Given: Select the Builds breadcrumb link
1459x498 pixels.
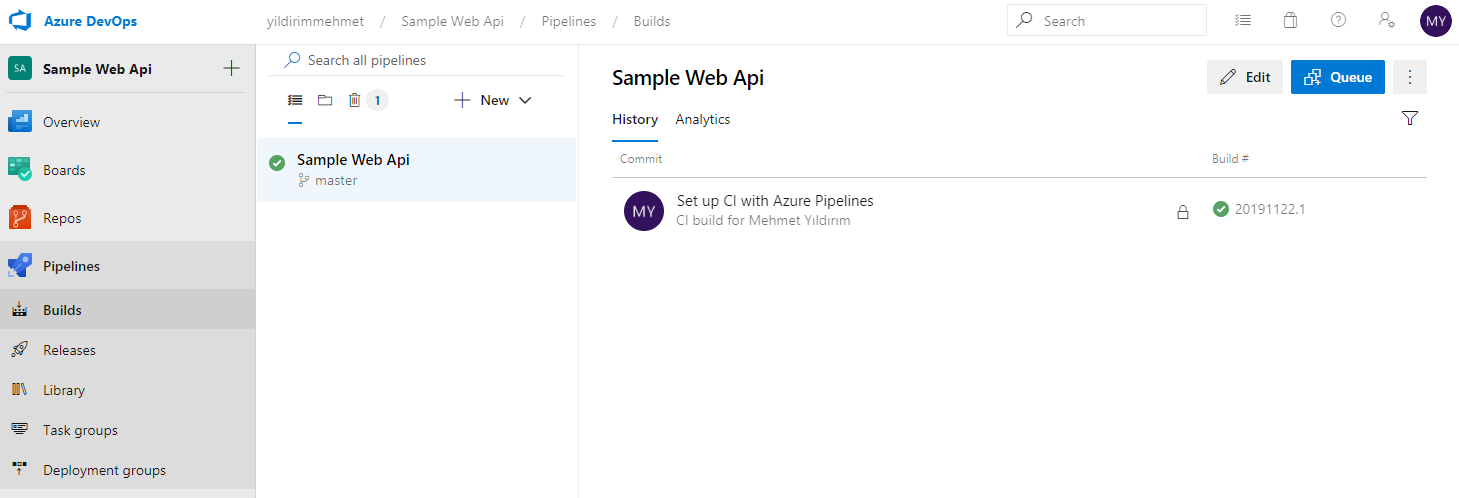Looking at the screenshot, I should click(652, 21).
